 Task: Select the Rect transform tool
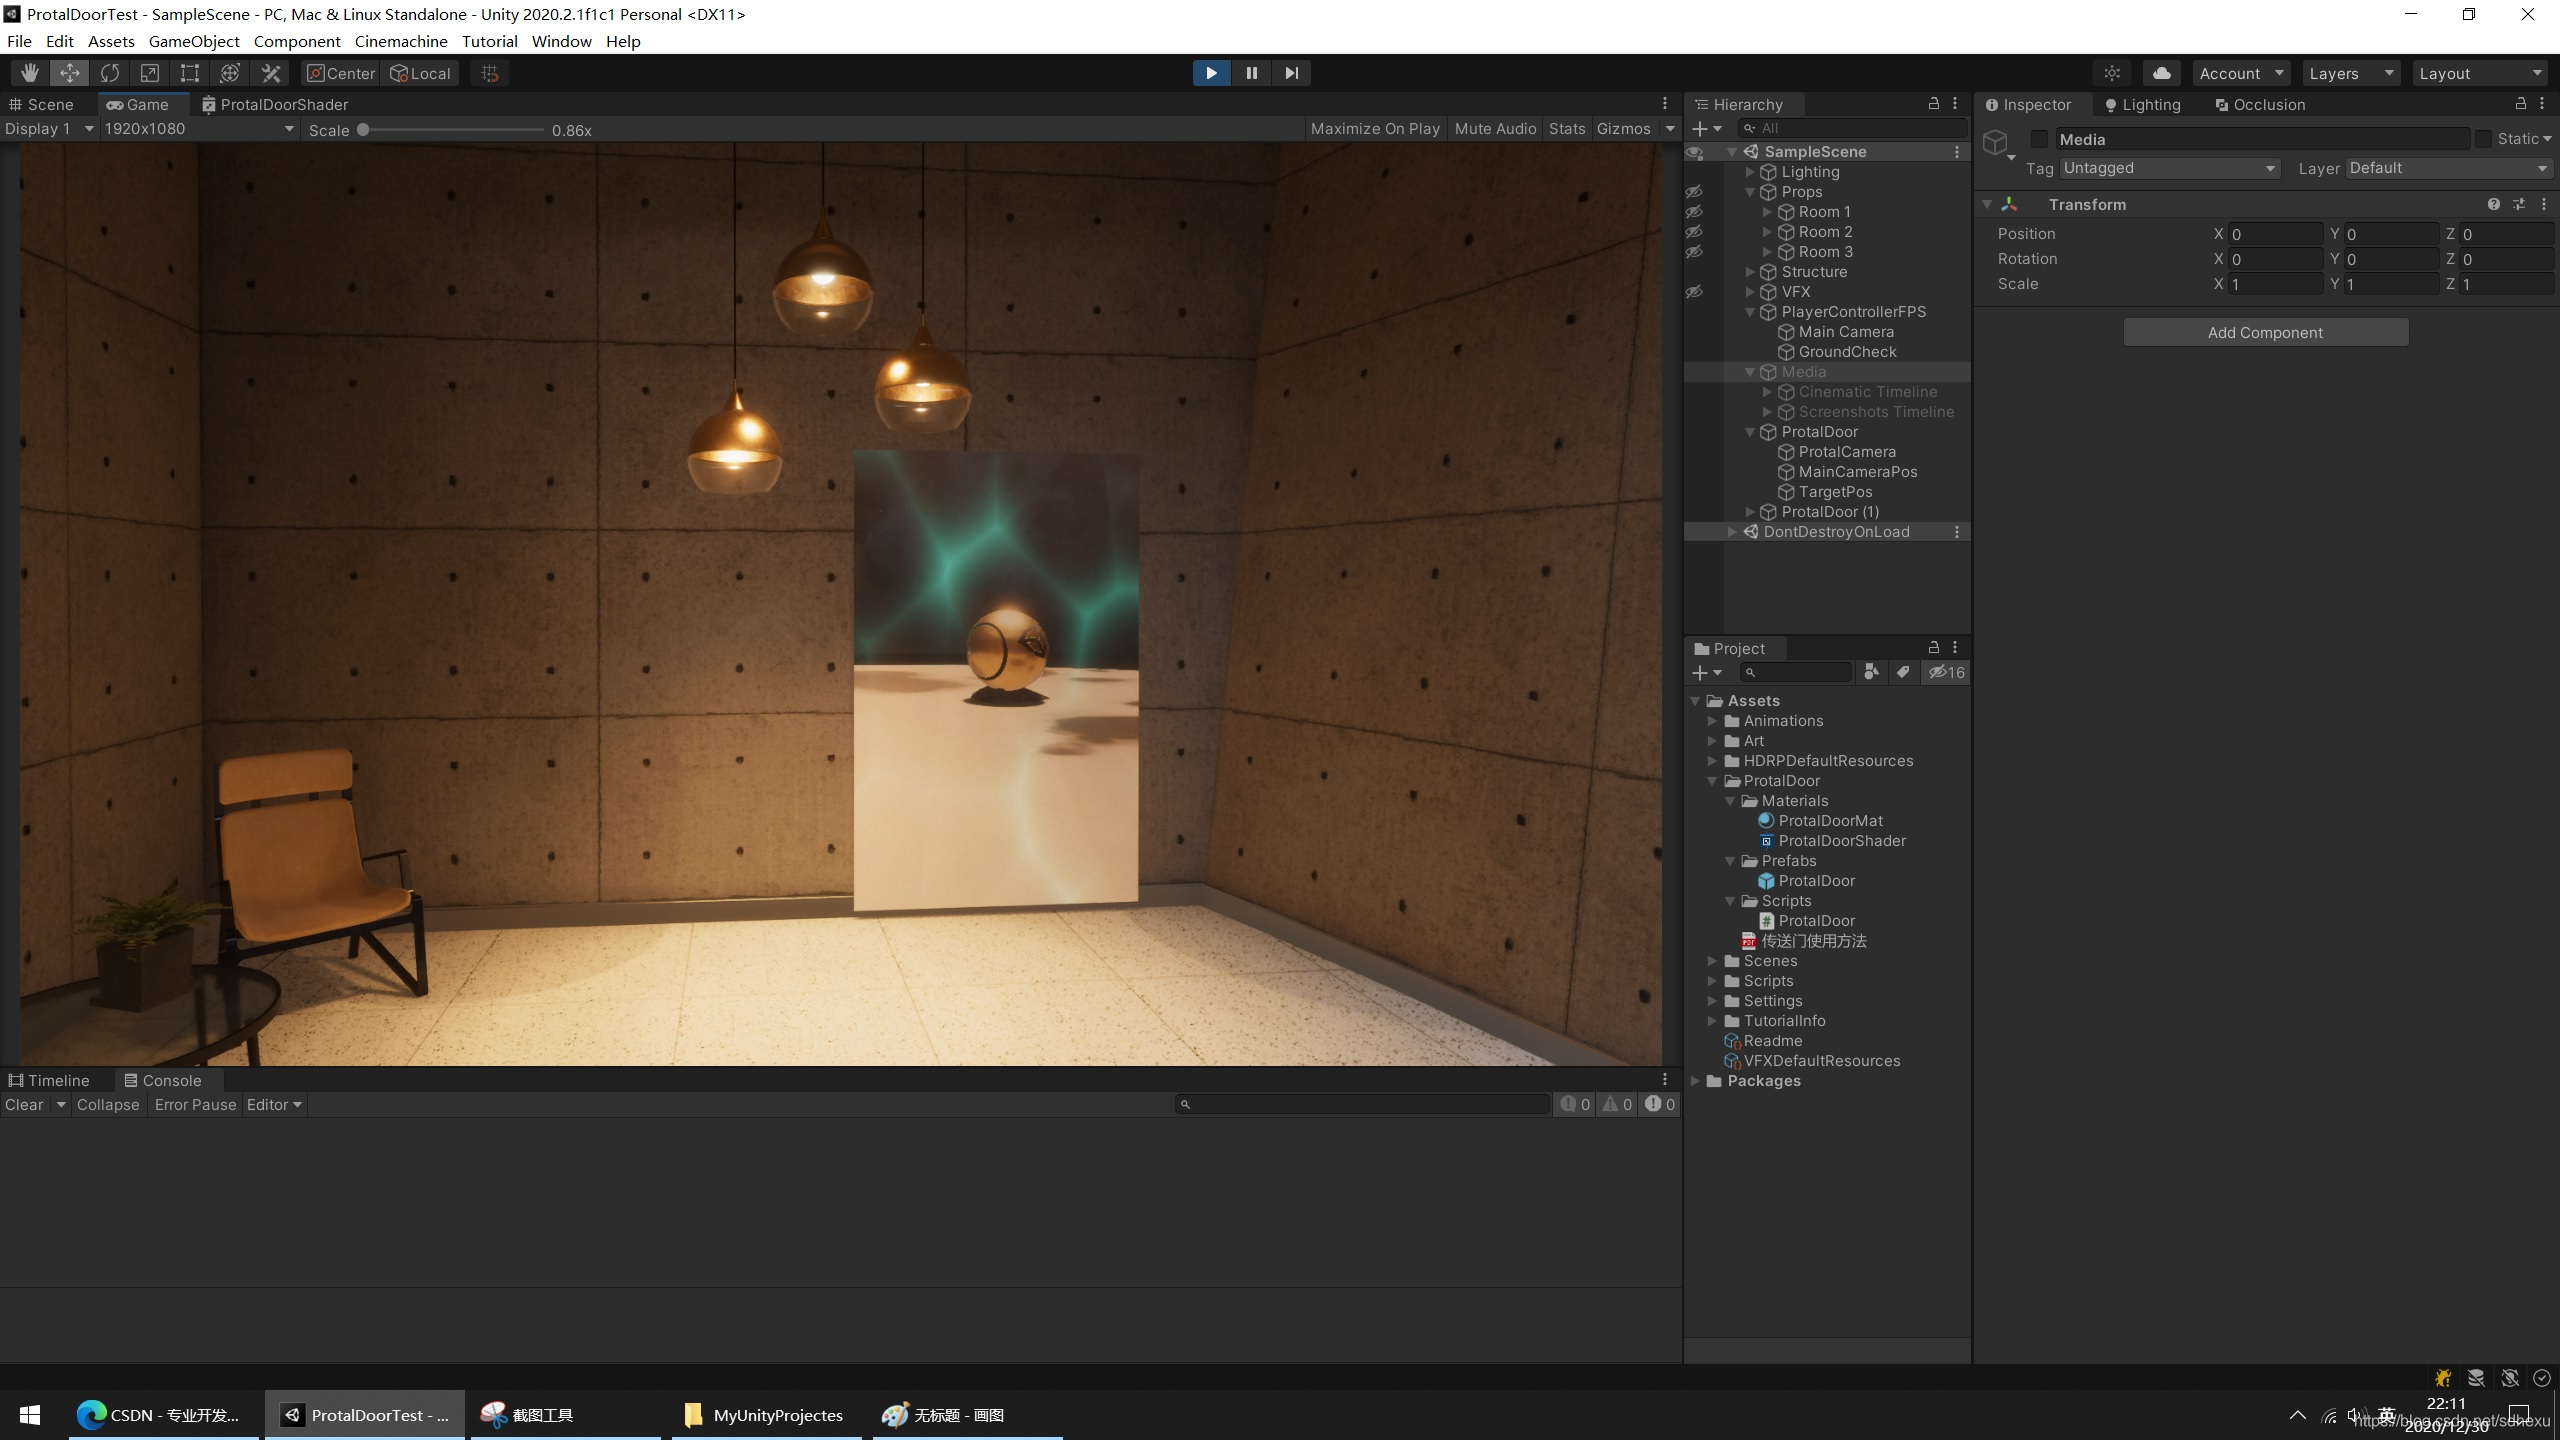189,73
